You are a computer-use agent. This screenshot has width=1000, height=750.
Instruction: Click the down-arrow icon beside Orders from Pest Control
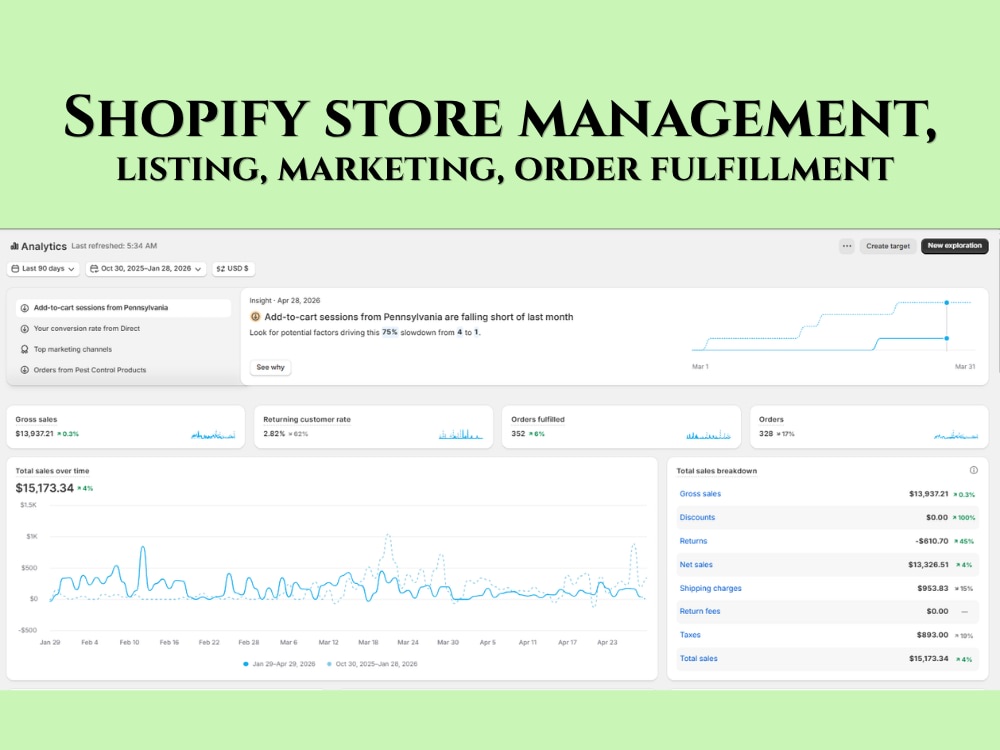[x=24, y=370]
